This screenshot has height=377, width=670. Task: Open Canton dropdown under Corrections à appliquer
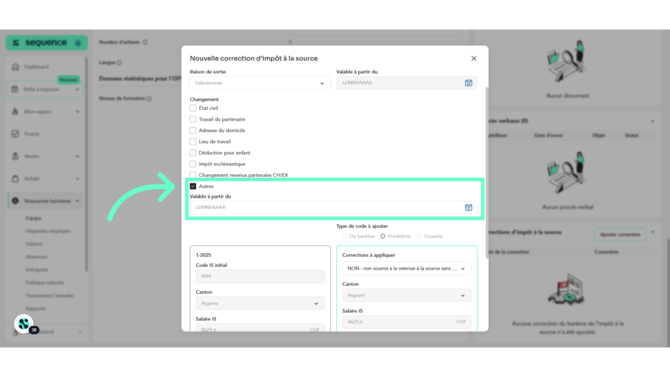click(x=406, y=295)
